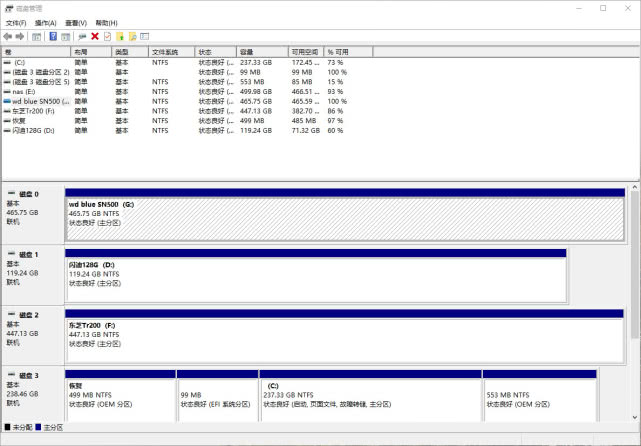Open Properties via the checkmark document icon

click(107, 36)
